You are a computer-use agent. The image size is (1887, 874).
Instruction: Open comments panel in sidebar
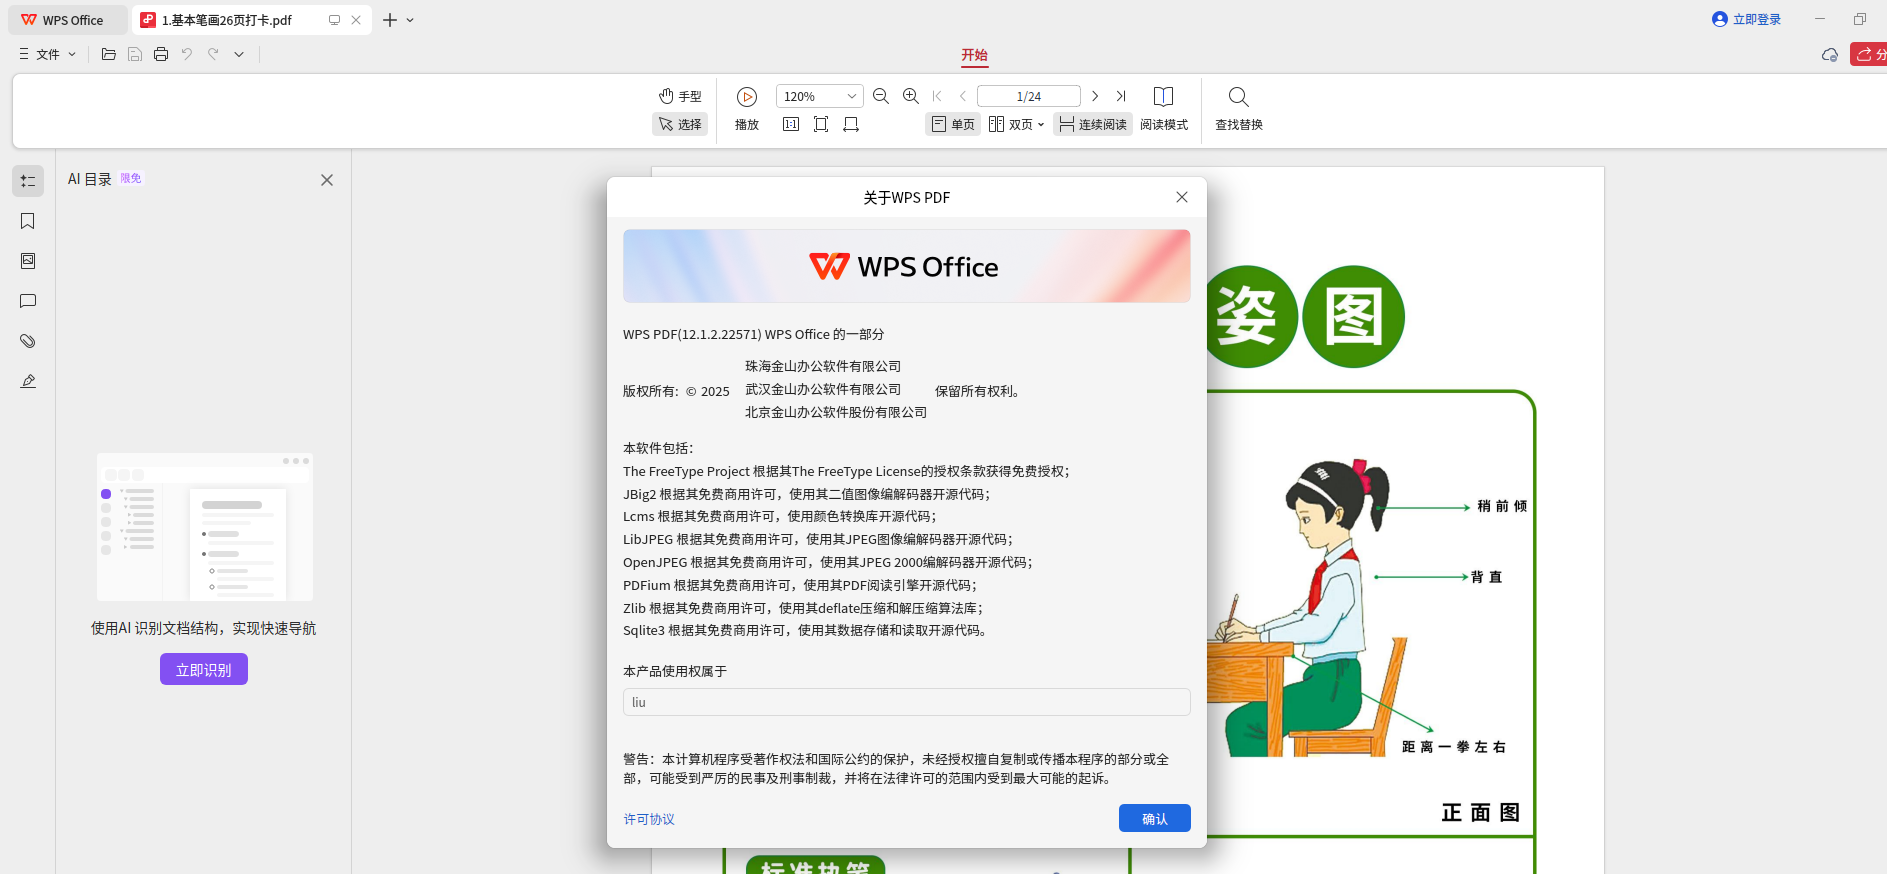(28, 301)
